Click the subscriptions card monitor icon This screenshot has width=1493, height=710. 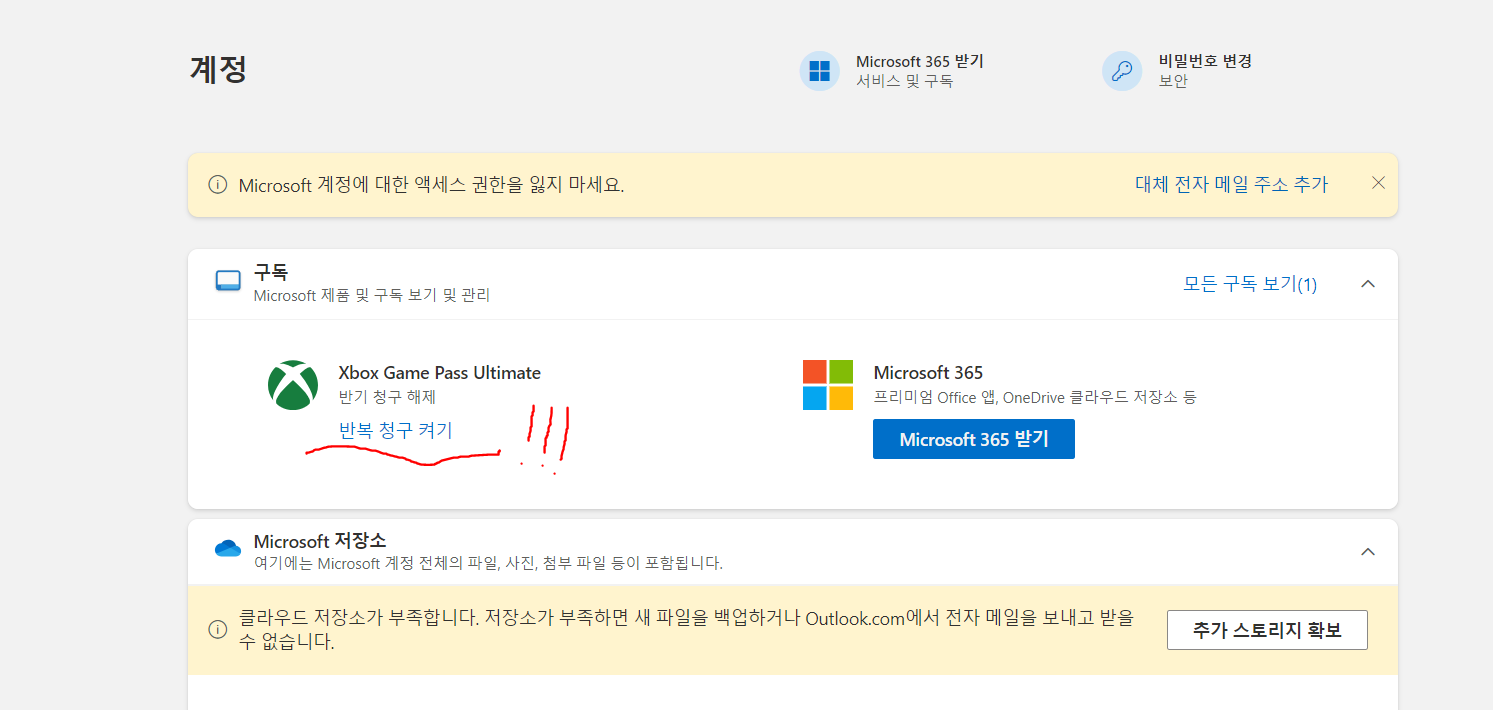coord(228,281)
